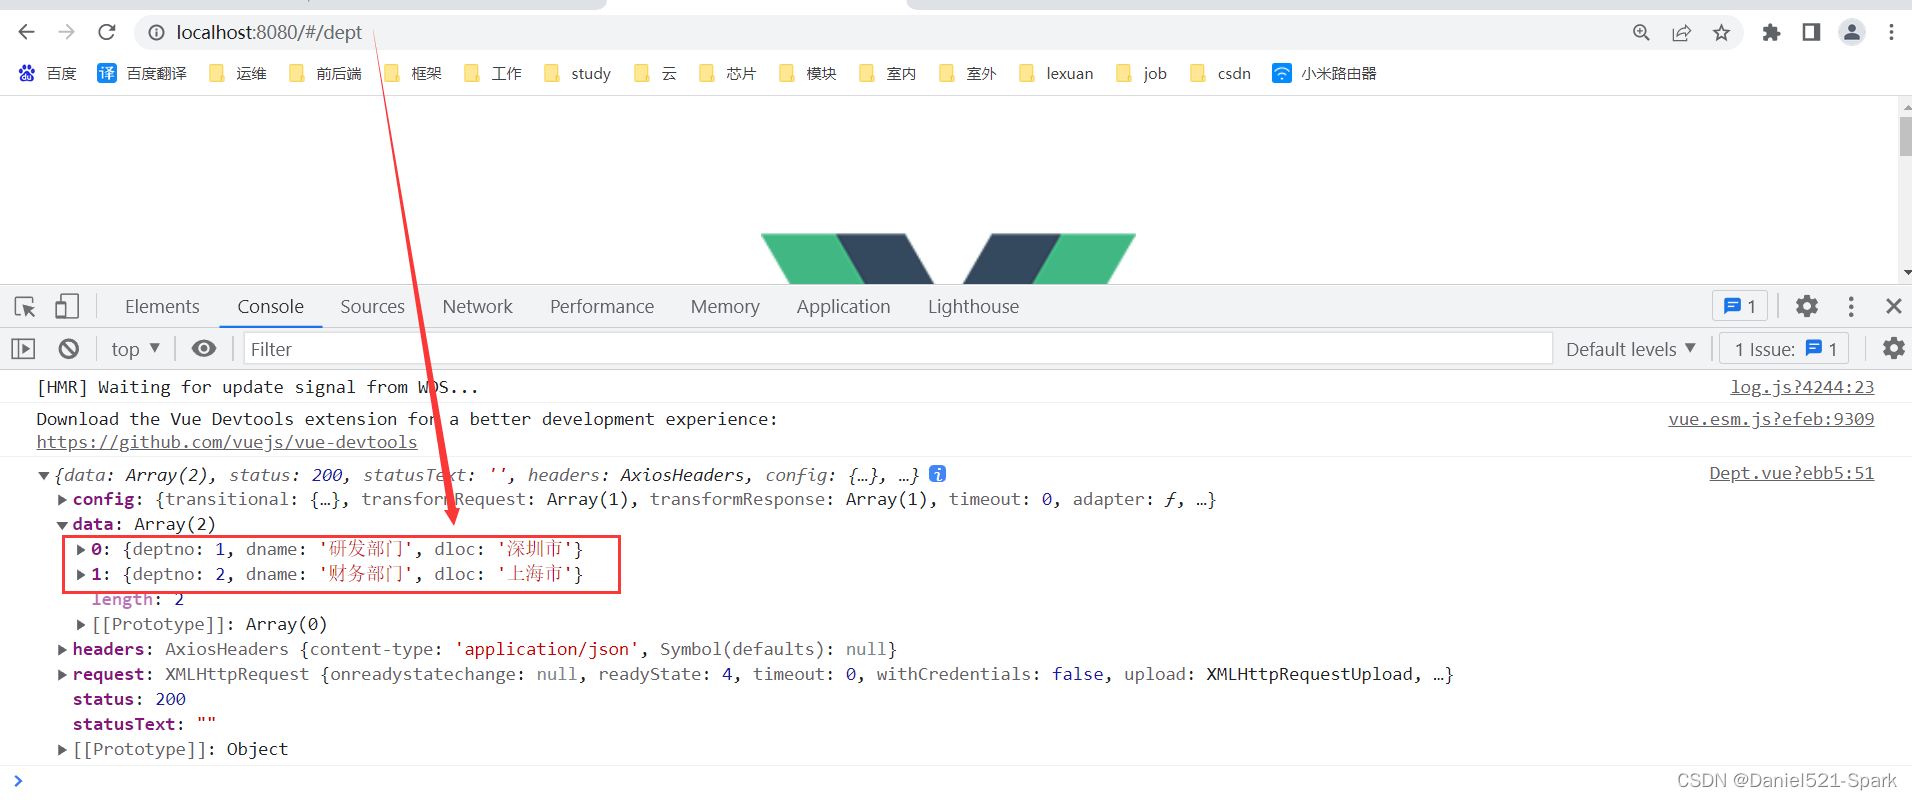1912x800 pixels.
Task: Collapse the logged response object
Action: pyautogui.click(x=44, y=476)
